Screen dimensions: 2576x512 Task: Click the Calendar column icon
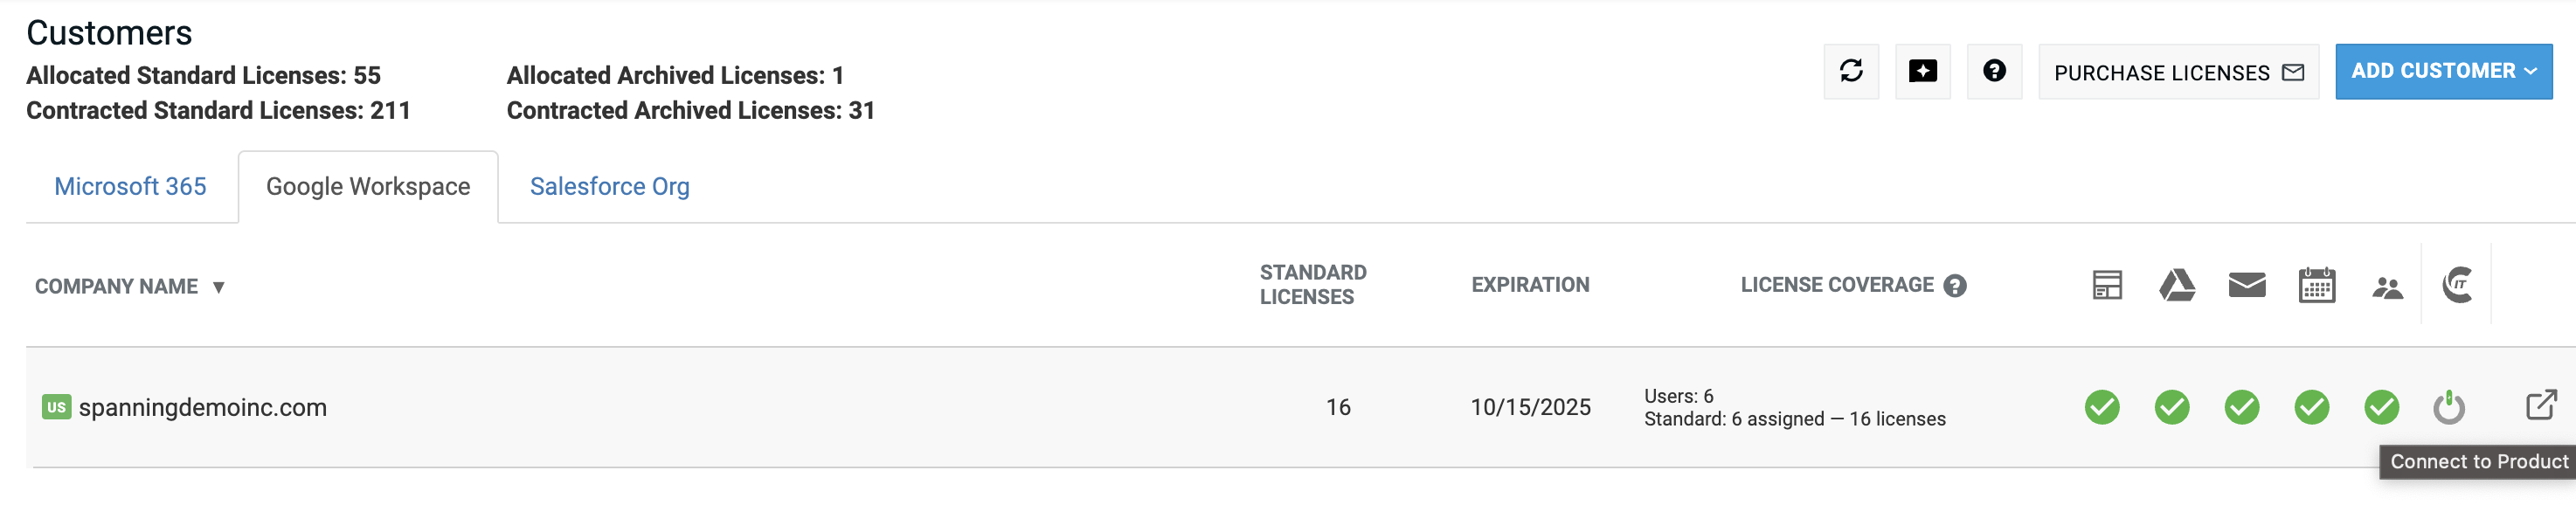2316,286
